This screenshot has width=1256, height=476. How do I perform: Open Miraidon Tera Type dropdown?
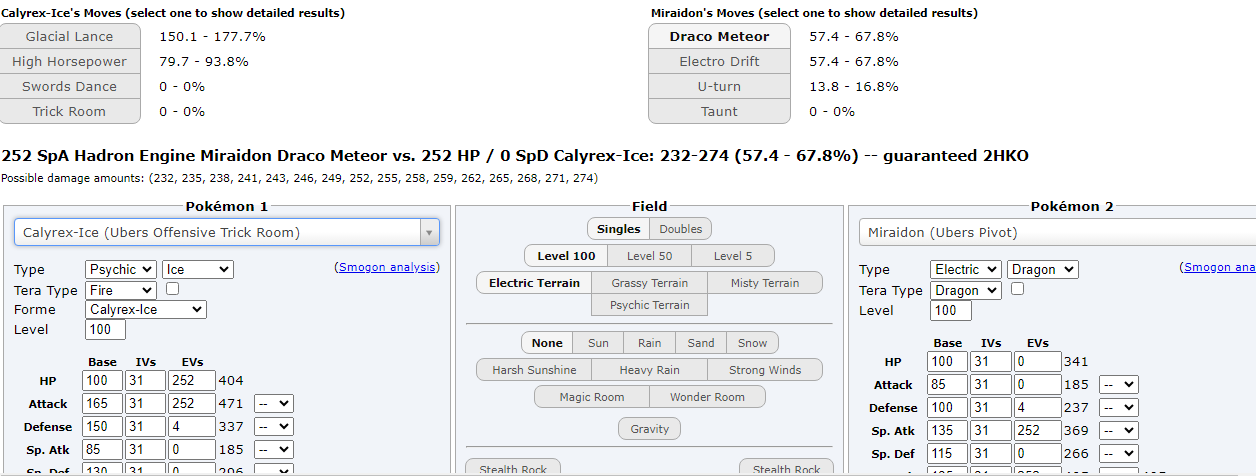tap(965, 290)
